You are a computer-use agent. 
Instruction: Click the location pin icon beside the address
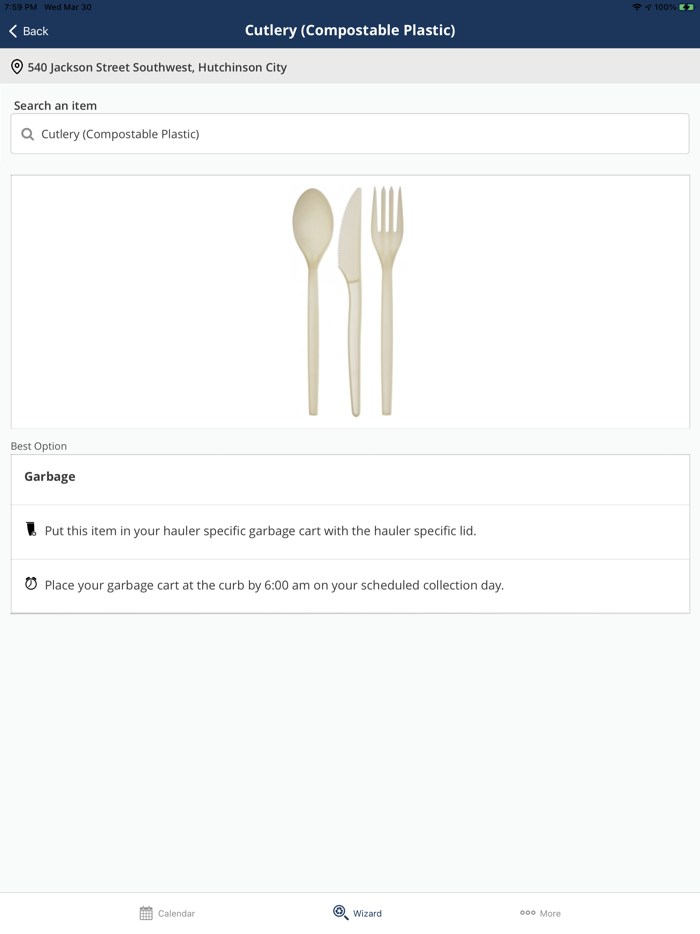(x=15, y=67)
